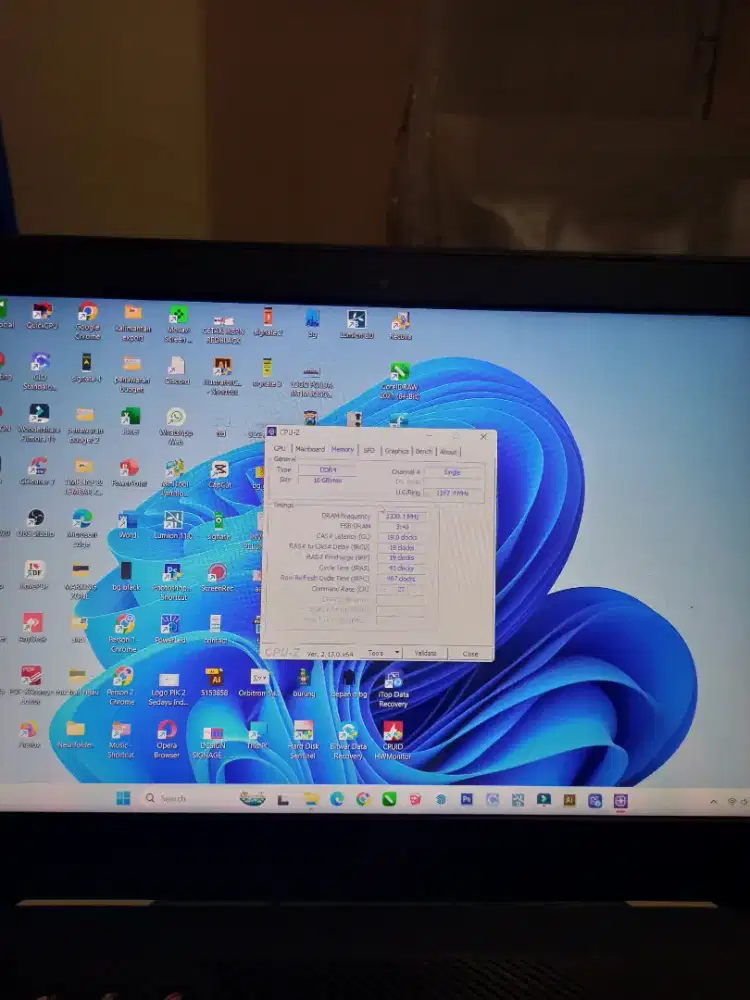Open the Mainboard tab in CPU-Z
750x1000 pixels.
310,449
